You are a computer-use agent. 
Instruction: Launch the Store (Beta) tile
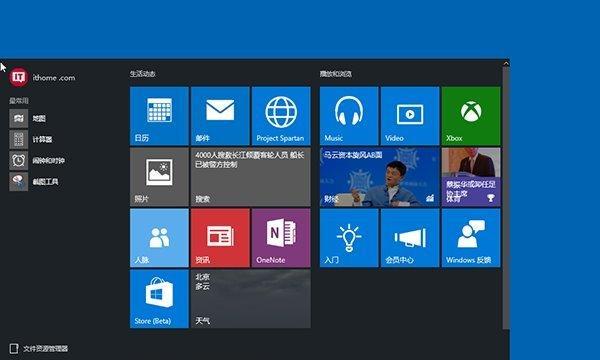coord(159,299)
